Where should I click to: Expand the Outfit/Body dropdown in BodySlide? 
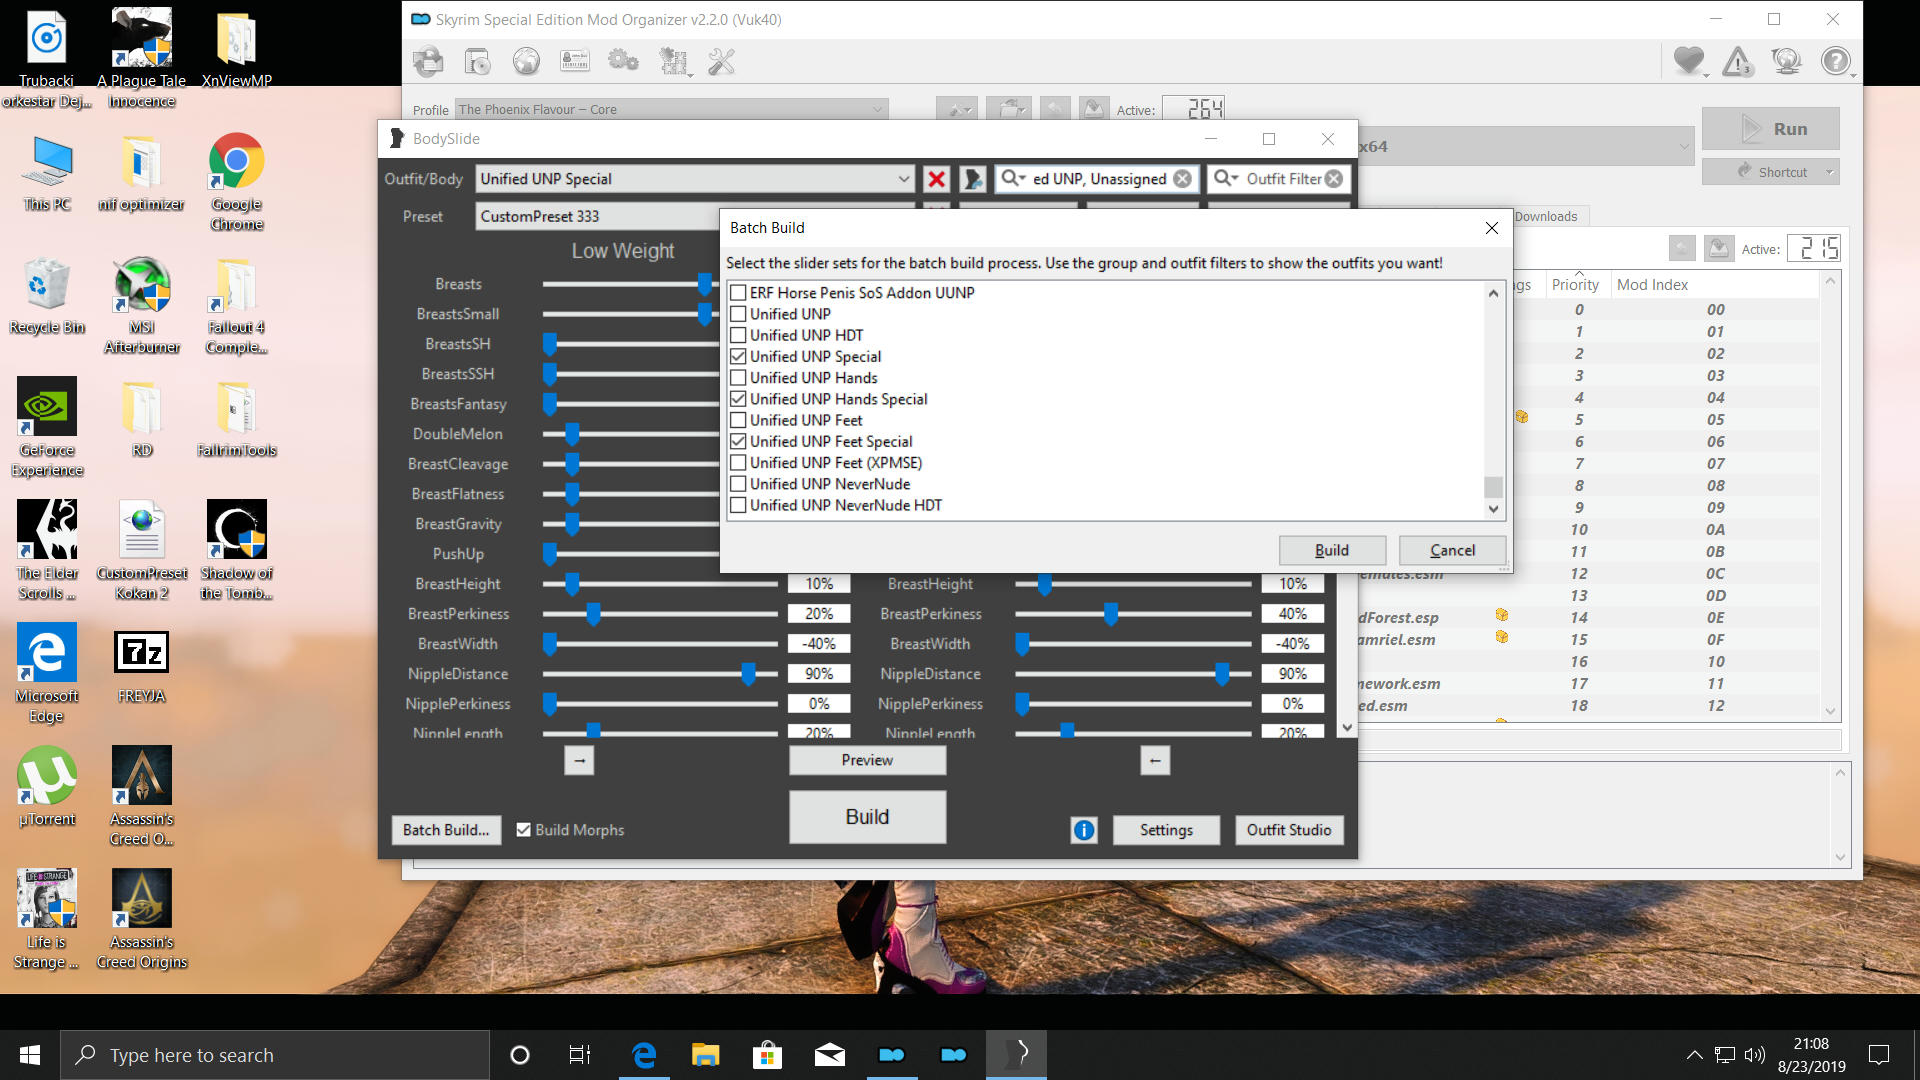click(x=903, y=179)
